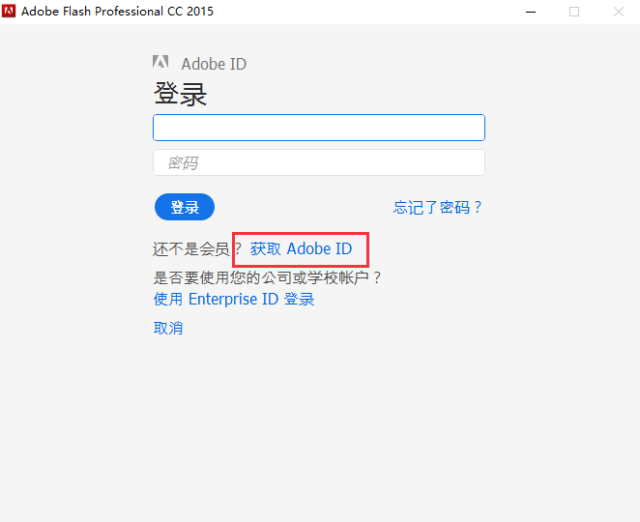
Task: Click the Adobe logo beside Adobe ID heading
Action: pyautogui.click(x=160, y=64)
